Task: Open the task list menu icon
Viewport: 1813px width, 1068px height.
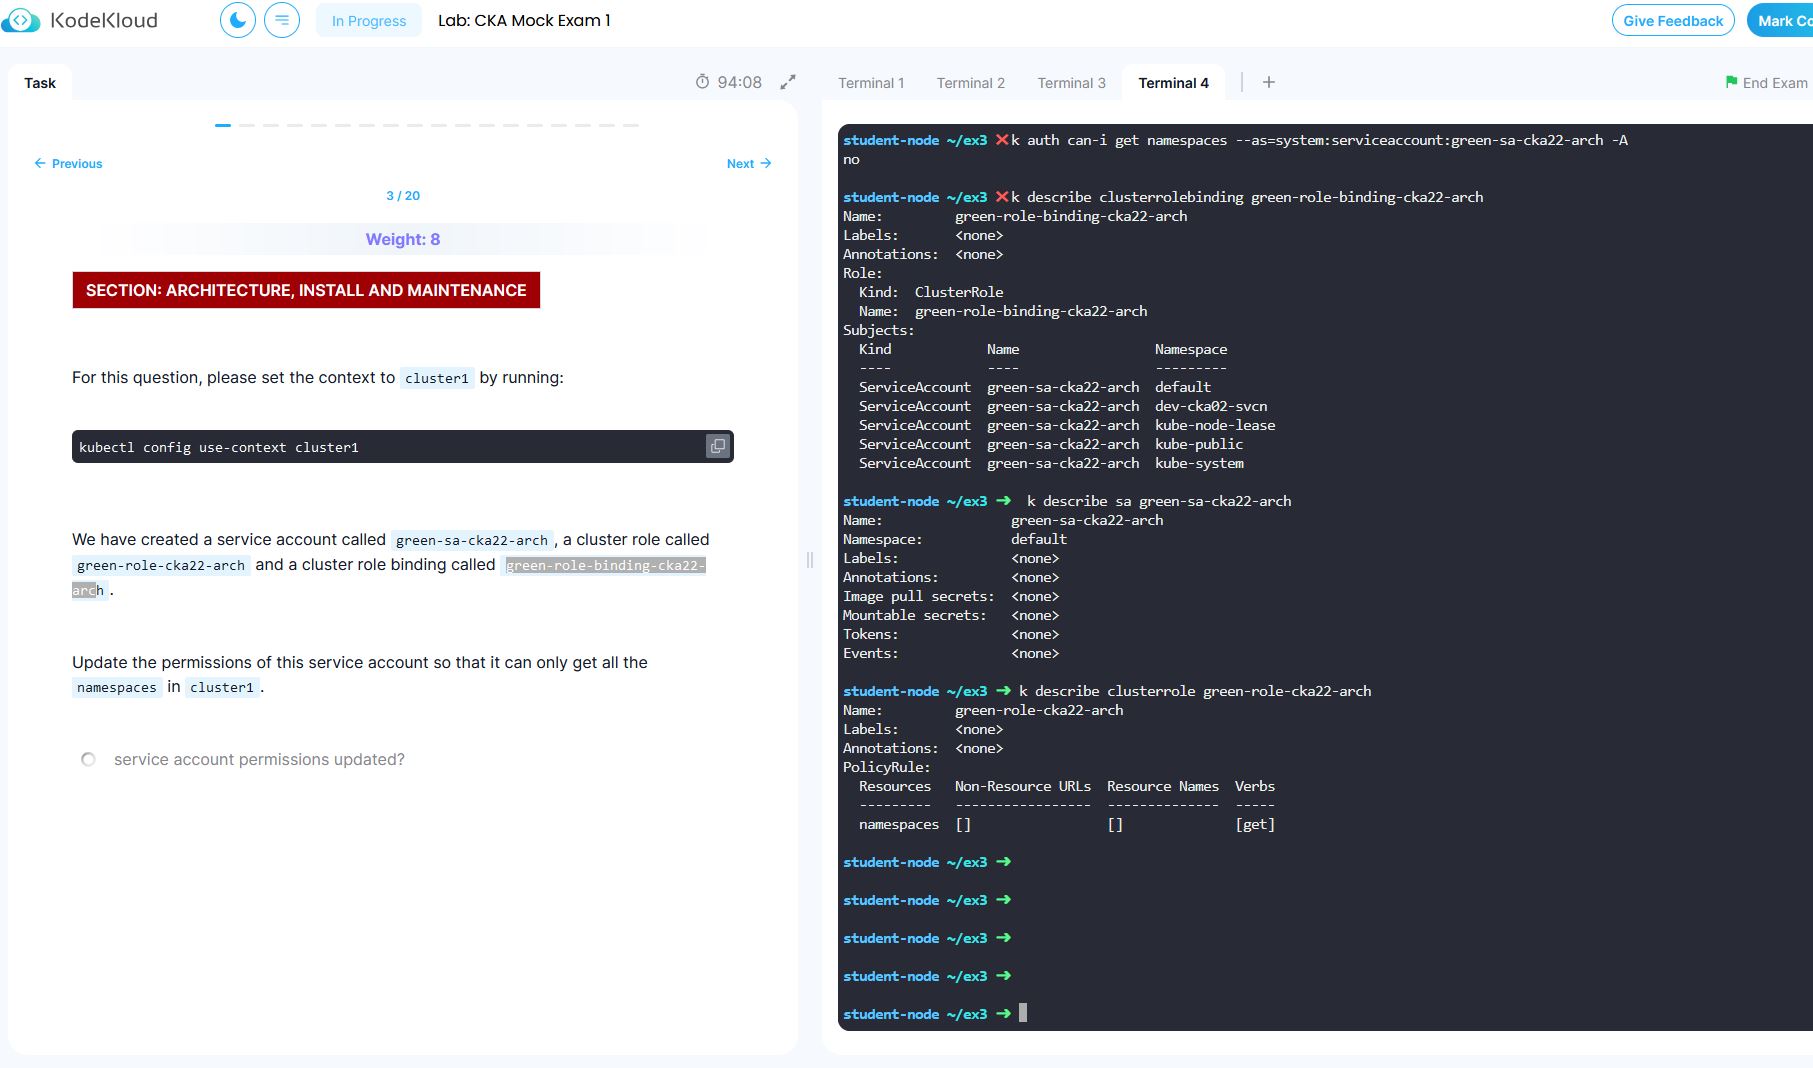Action: pos(282,20)
